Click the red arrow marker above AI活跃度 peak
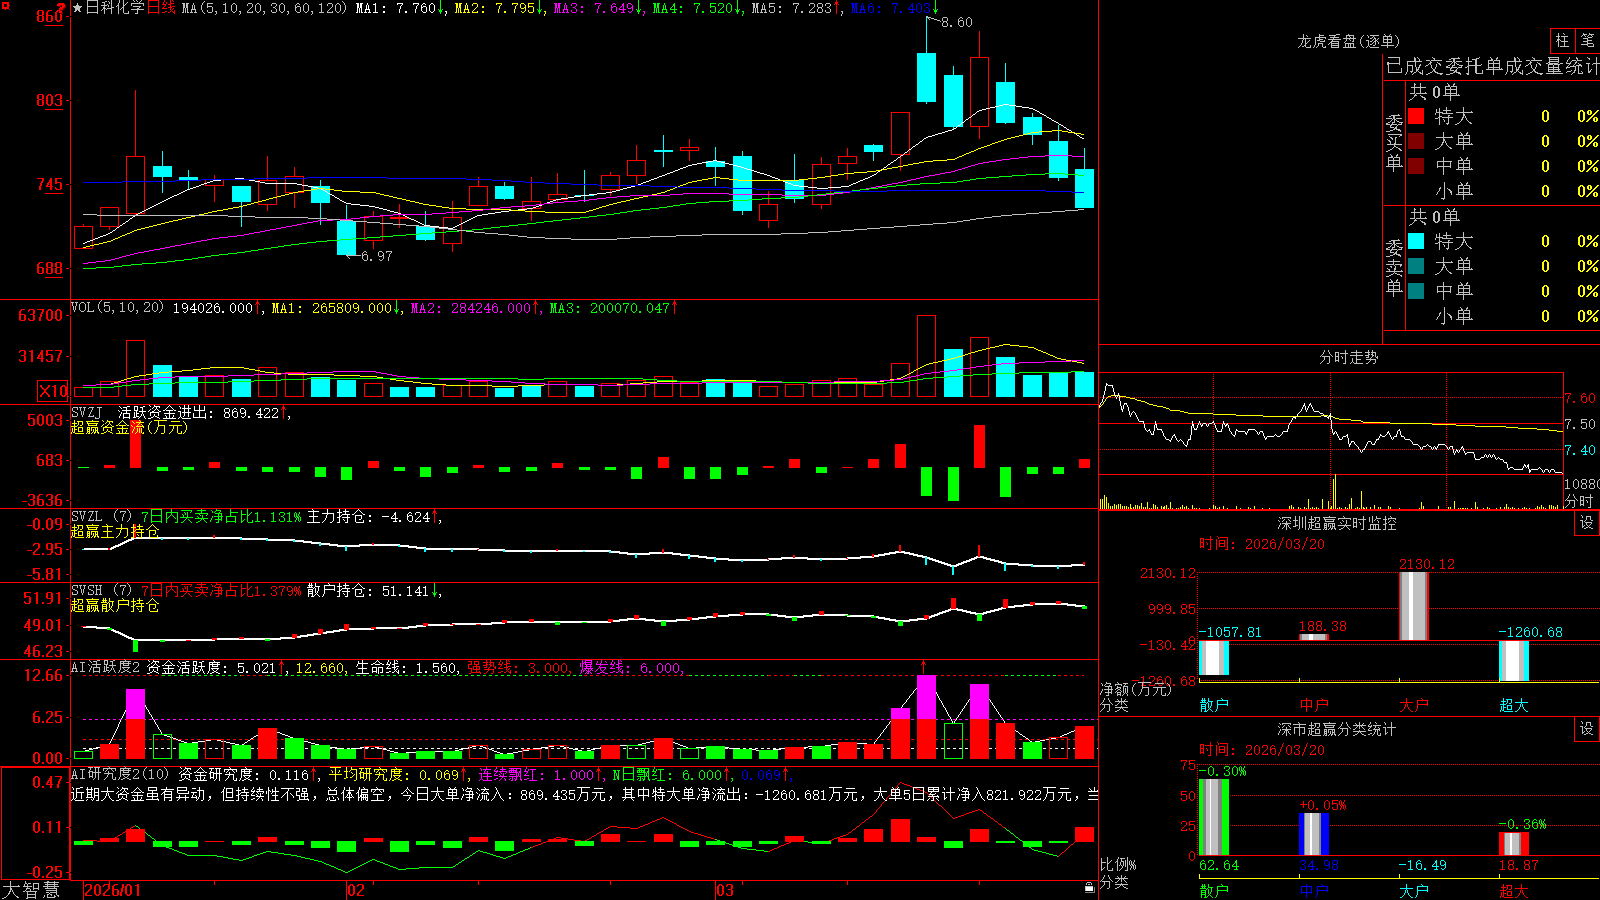Image resolution: width=1600 pixels, height=900 pixels. tap(924, 665)
